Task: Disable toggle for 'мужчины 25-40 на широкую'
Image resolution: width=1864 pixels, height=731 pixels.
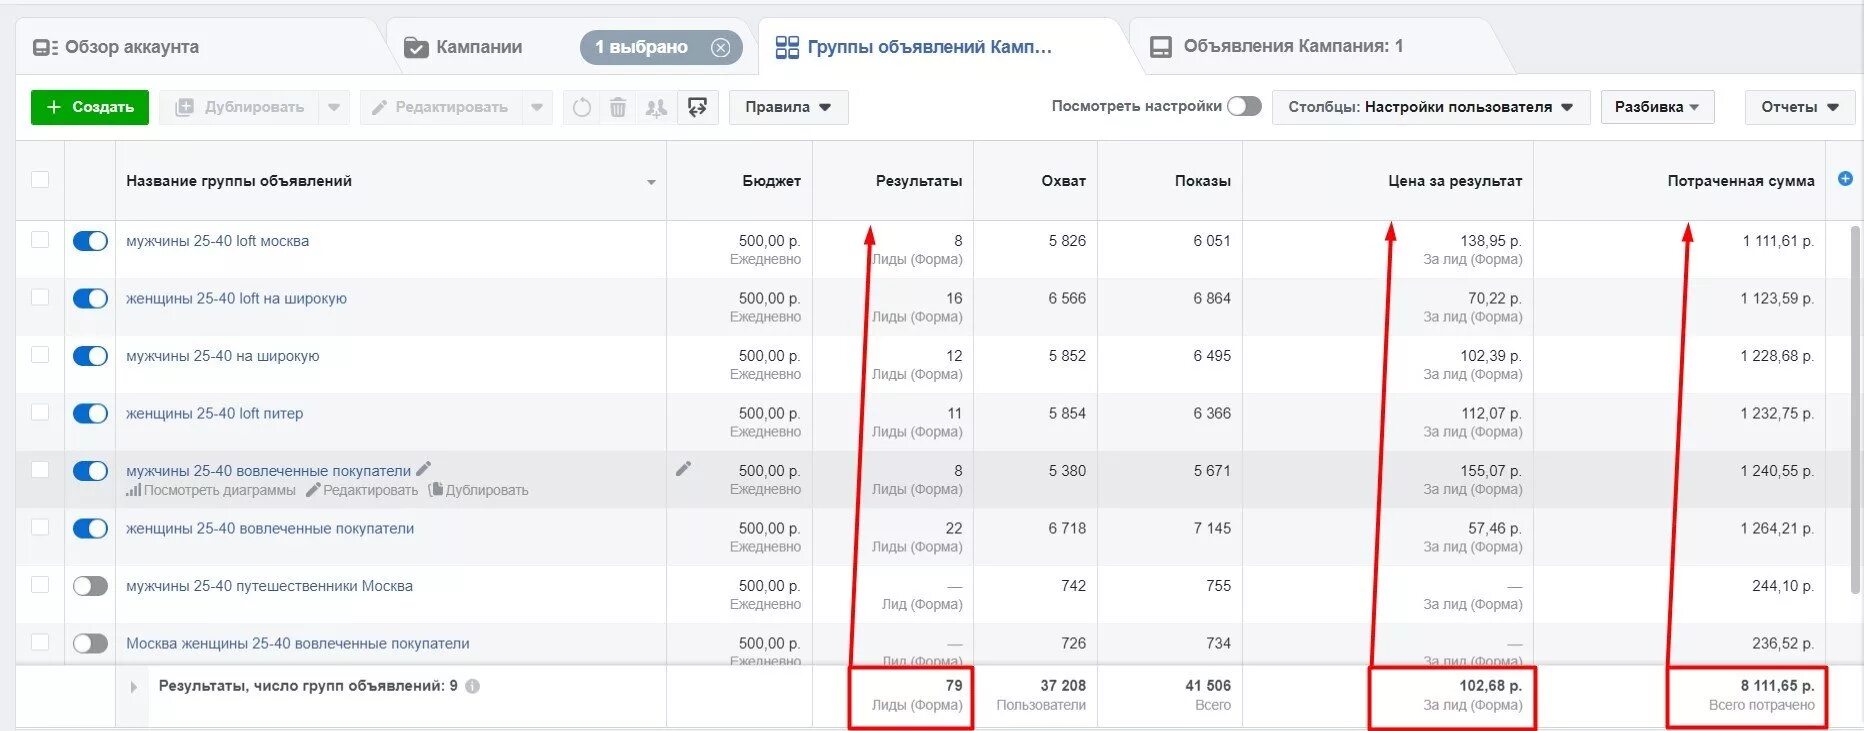Action: coord(90,356)
